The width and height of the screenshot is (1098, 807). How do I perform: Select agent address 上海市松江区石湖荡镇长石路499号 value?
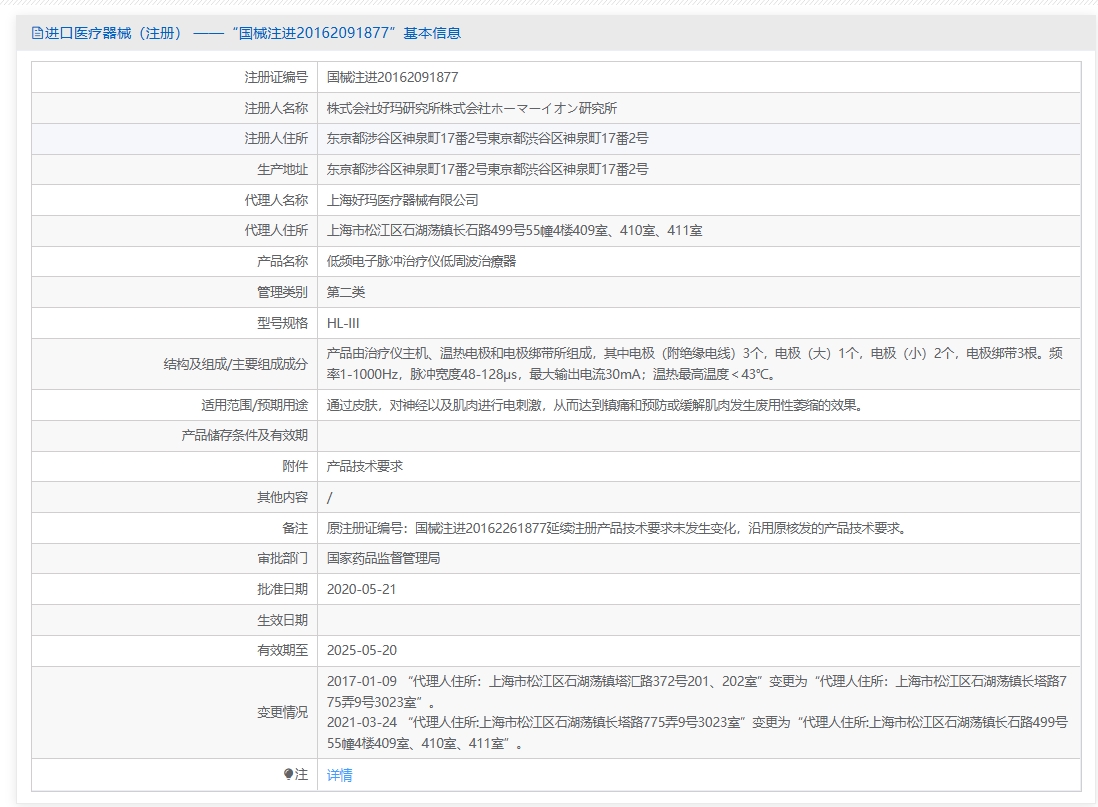(515, 230)
